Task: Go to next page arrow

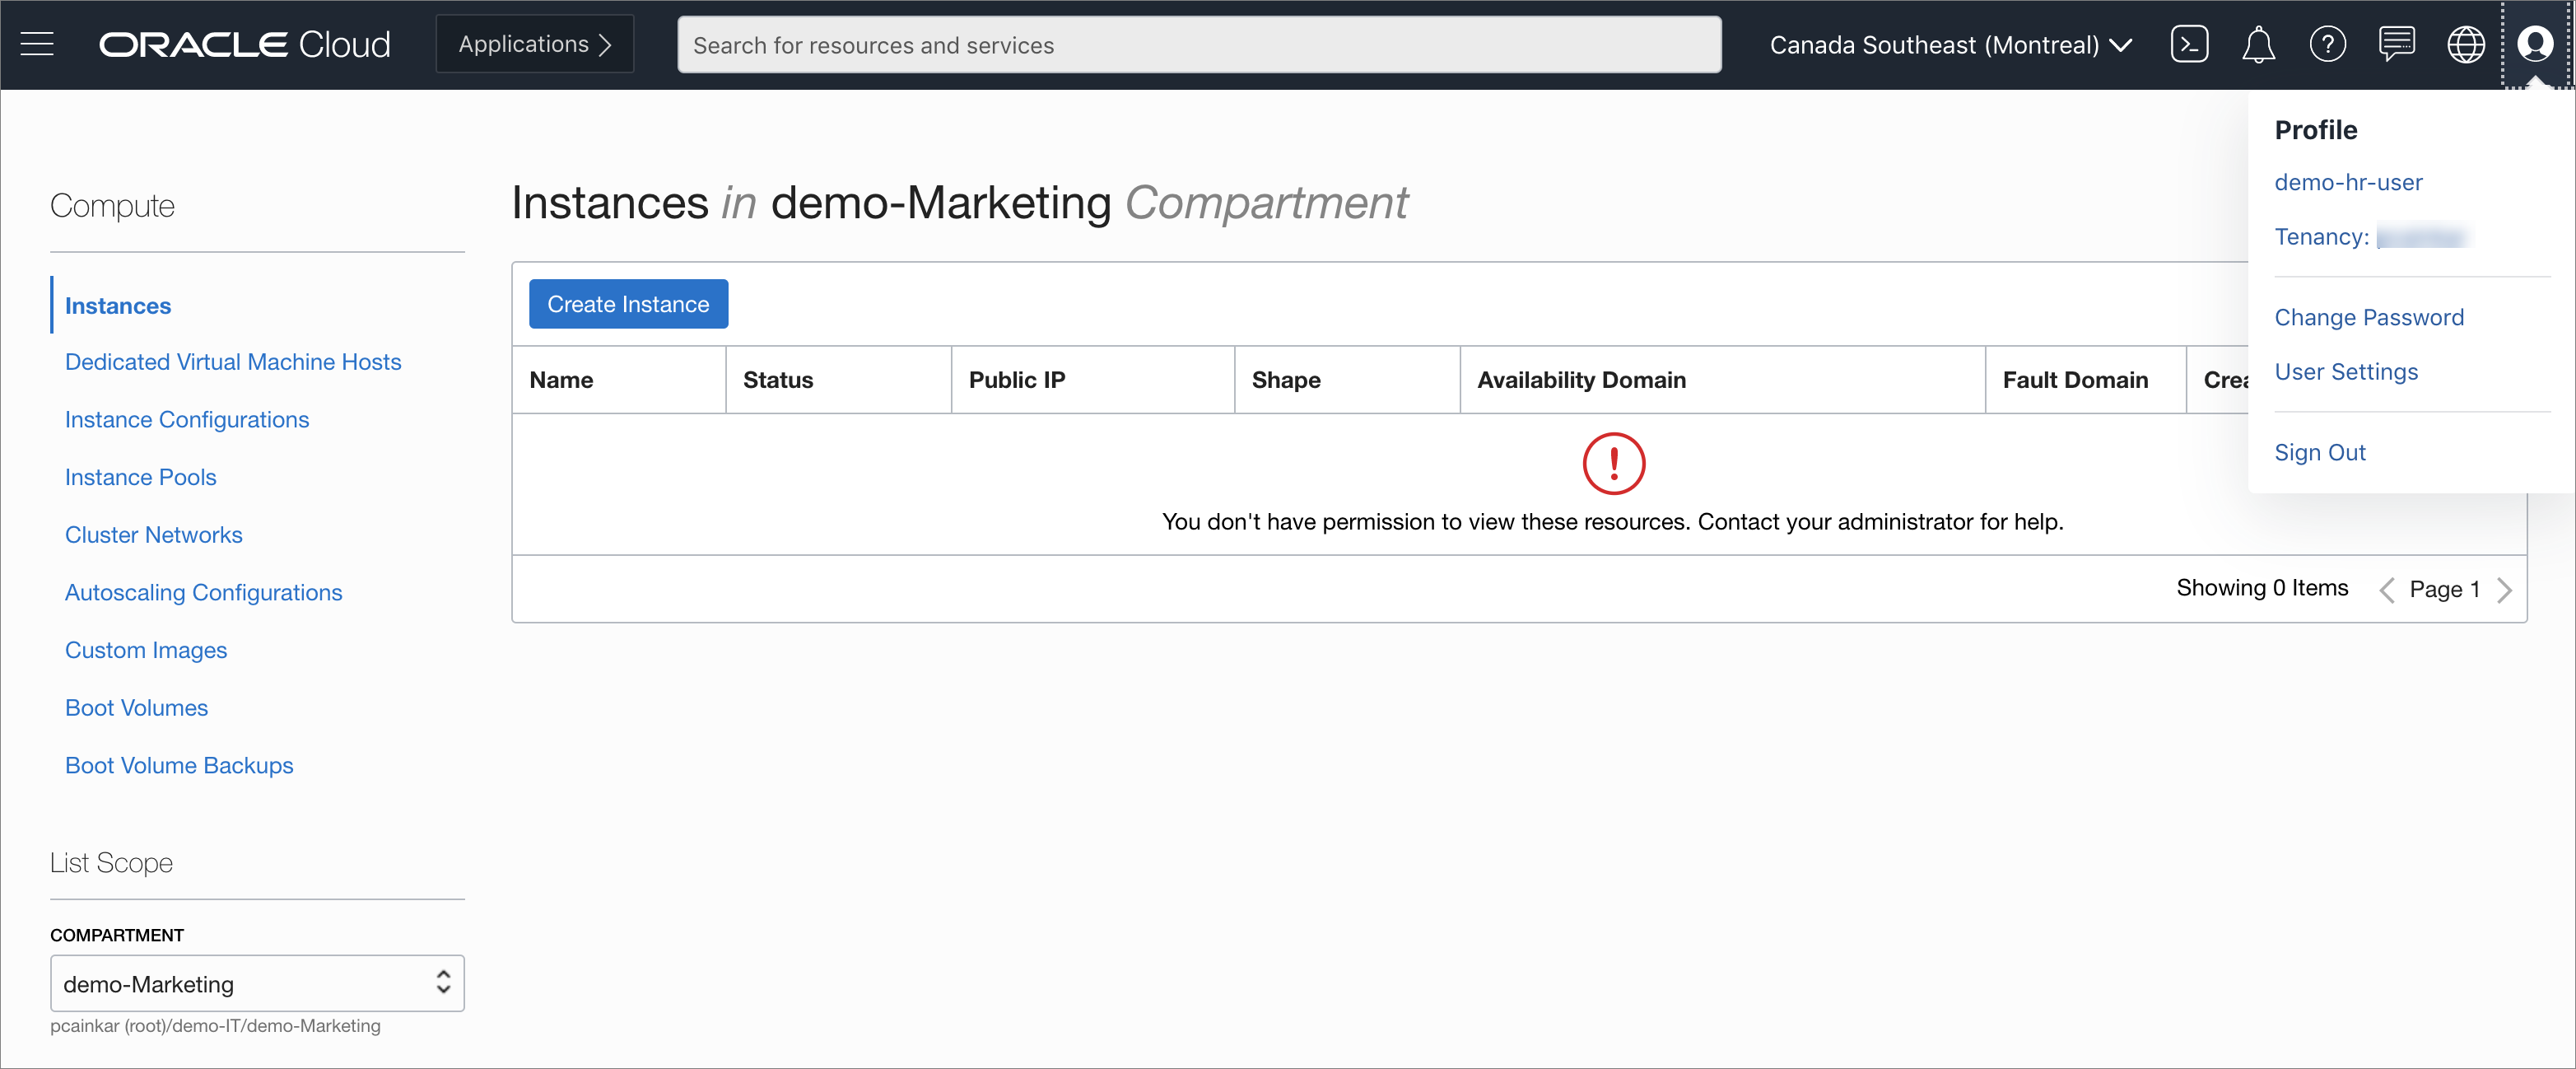Action: point(2504,590)
